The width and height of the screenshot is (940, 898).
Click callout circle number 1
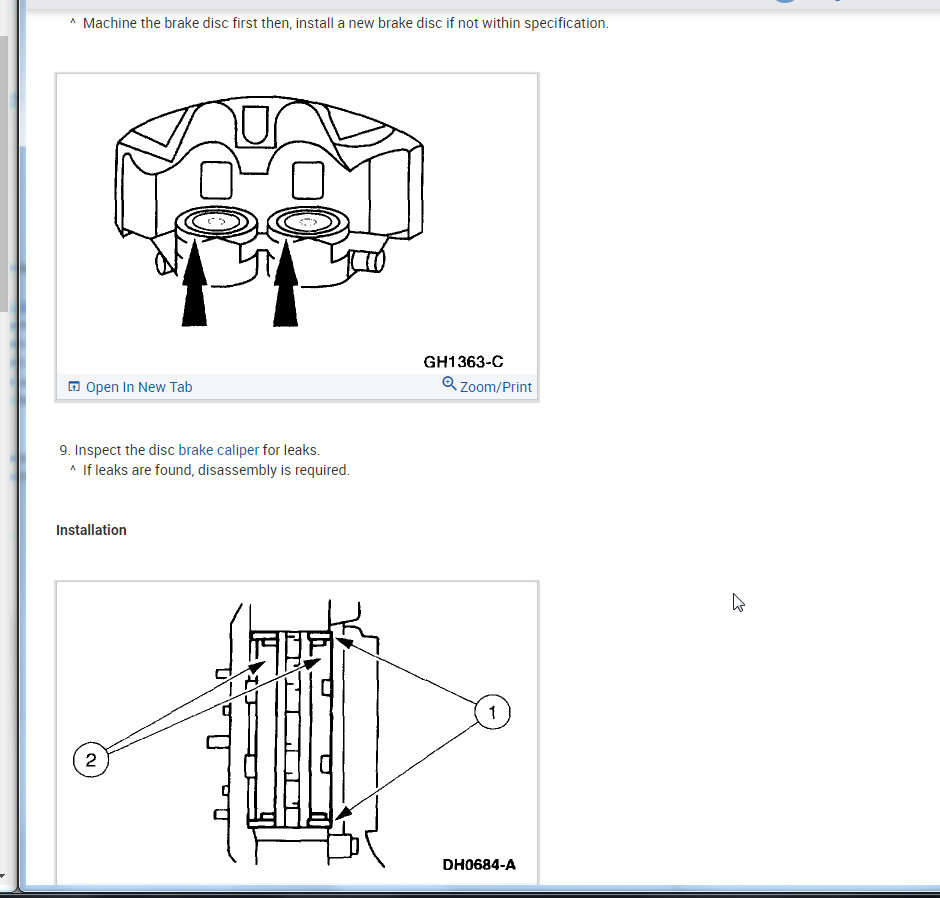click(492, 712)
